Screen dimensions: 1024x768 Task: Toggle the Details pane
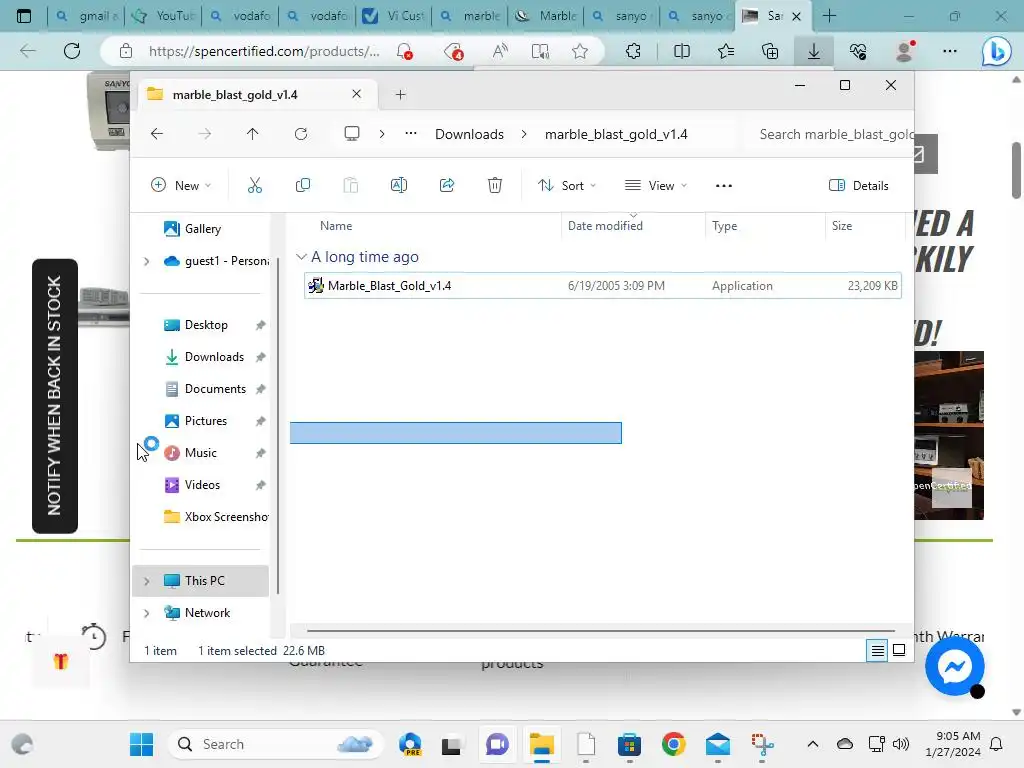pos(858,185)
